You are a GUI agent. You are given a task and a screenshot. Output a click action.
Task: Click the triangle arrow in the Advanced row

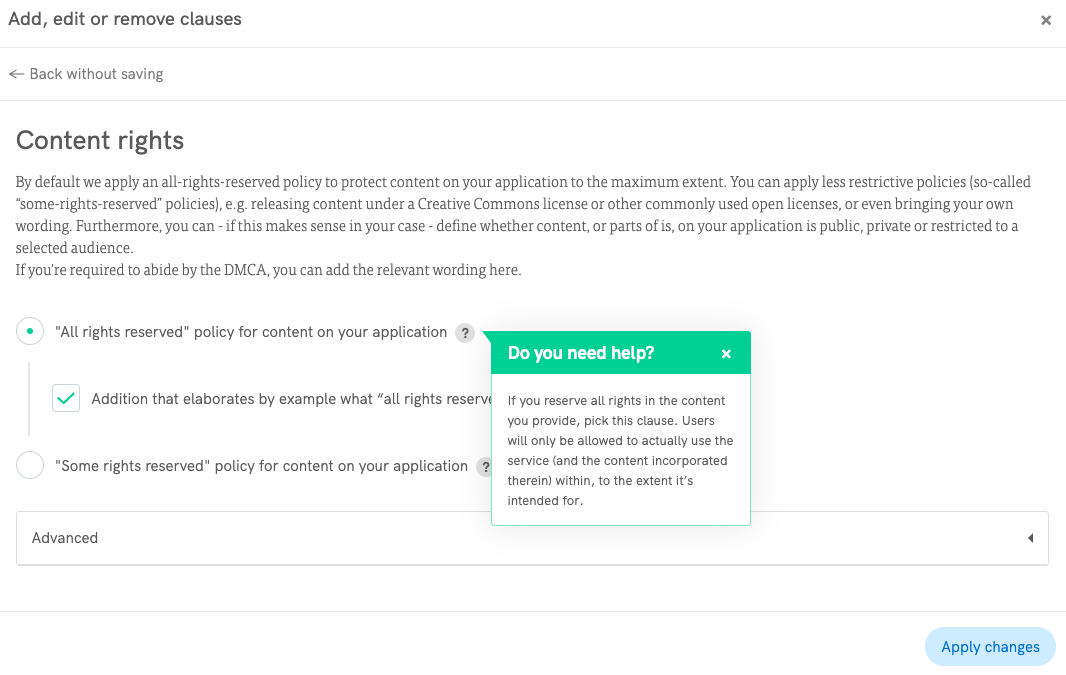[x=1030, y=538]
